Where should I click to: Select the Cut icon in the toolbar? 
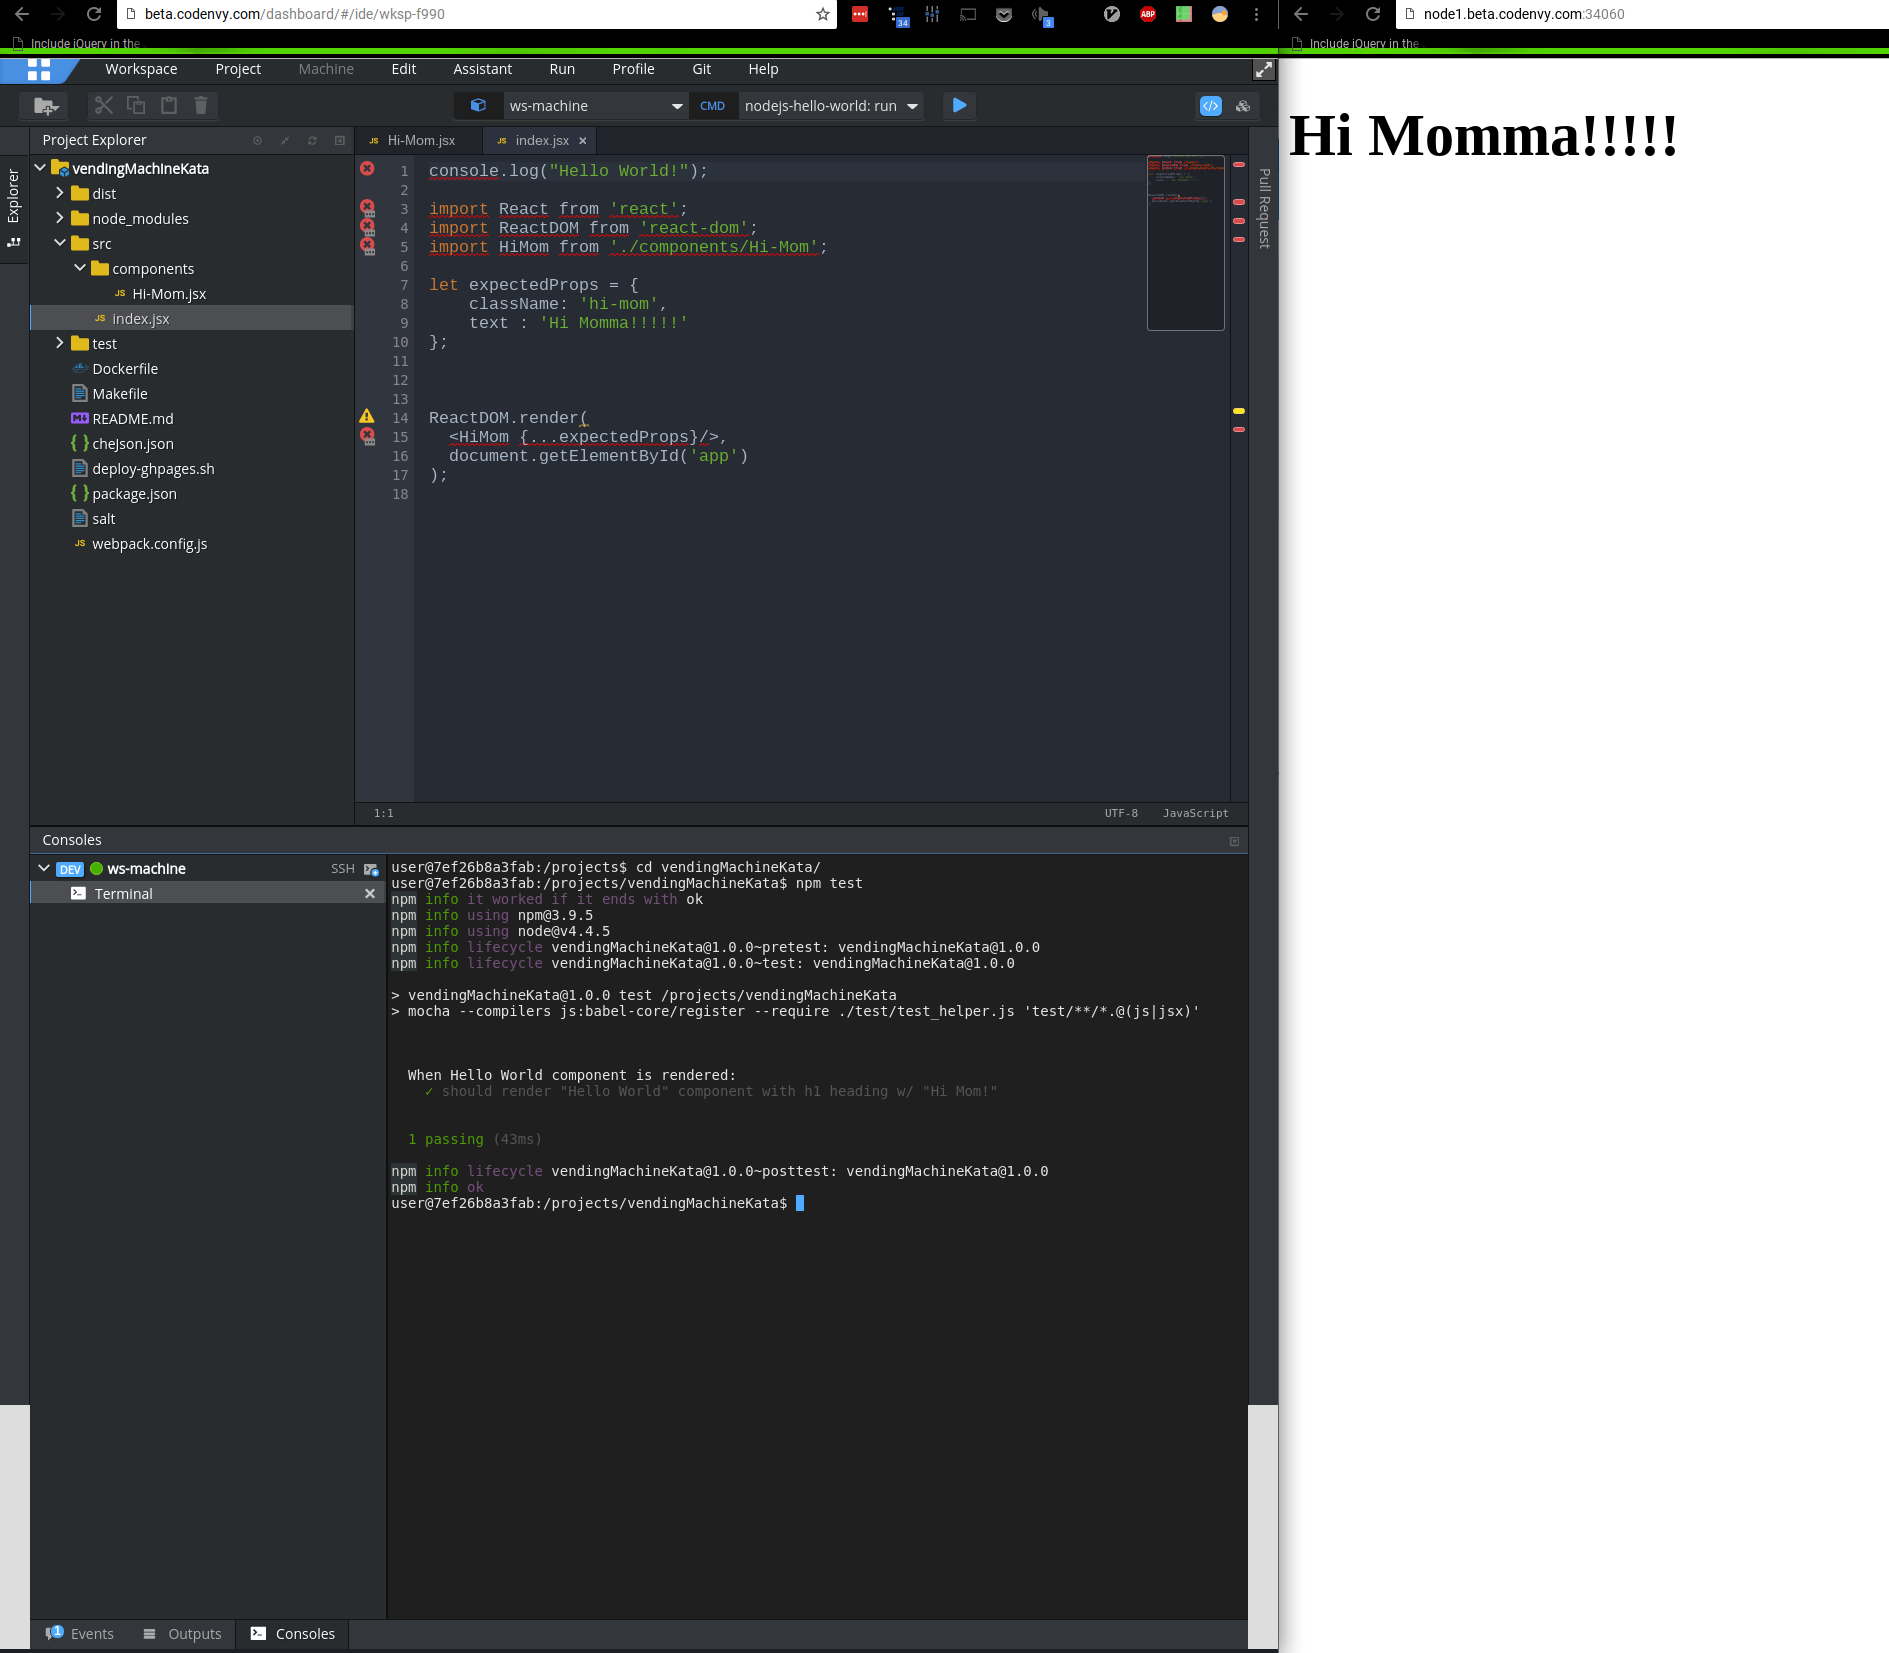pos(103,105)
